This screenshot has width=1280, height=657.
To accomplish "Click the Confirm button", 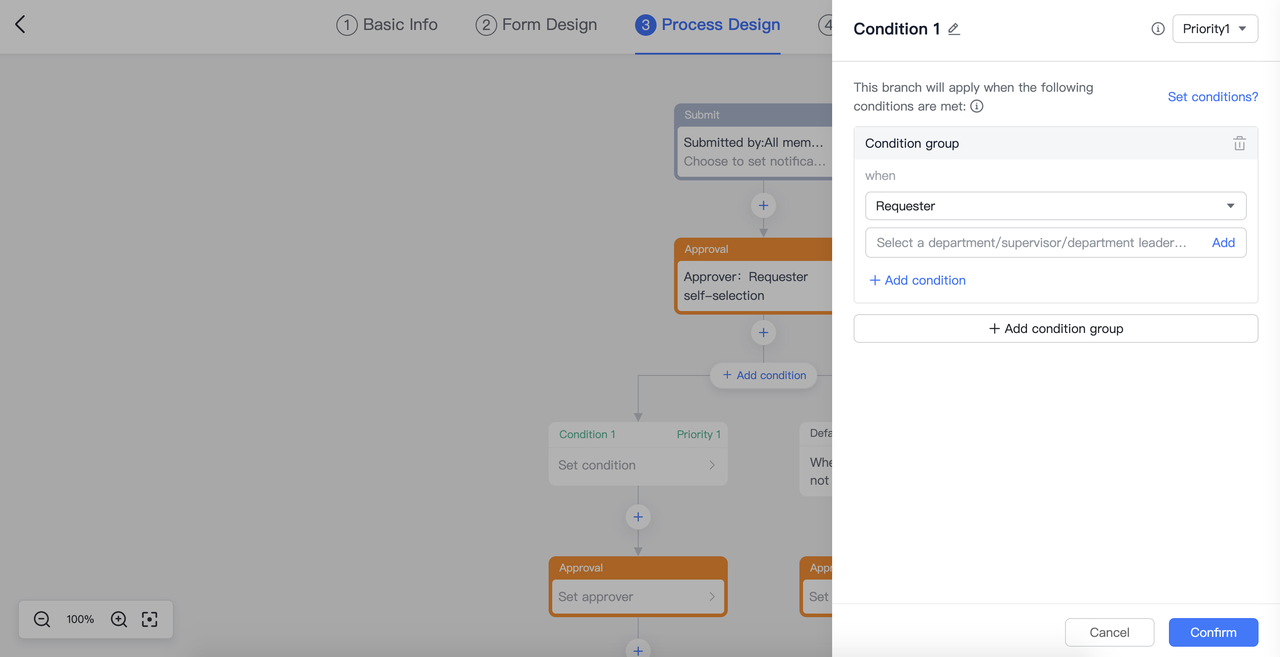I will (1213, 632).
